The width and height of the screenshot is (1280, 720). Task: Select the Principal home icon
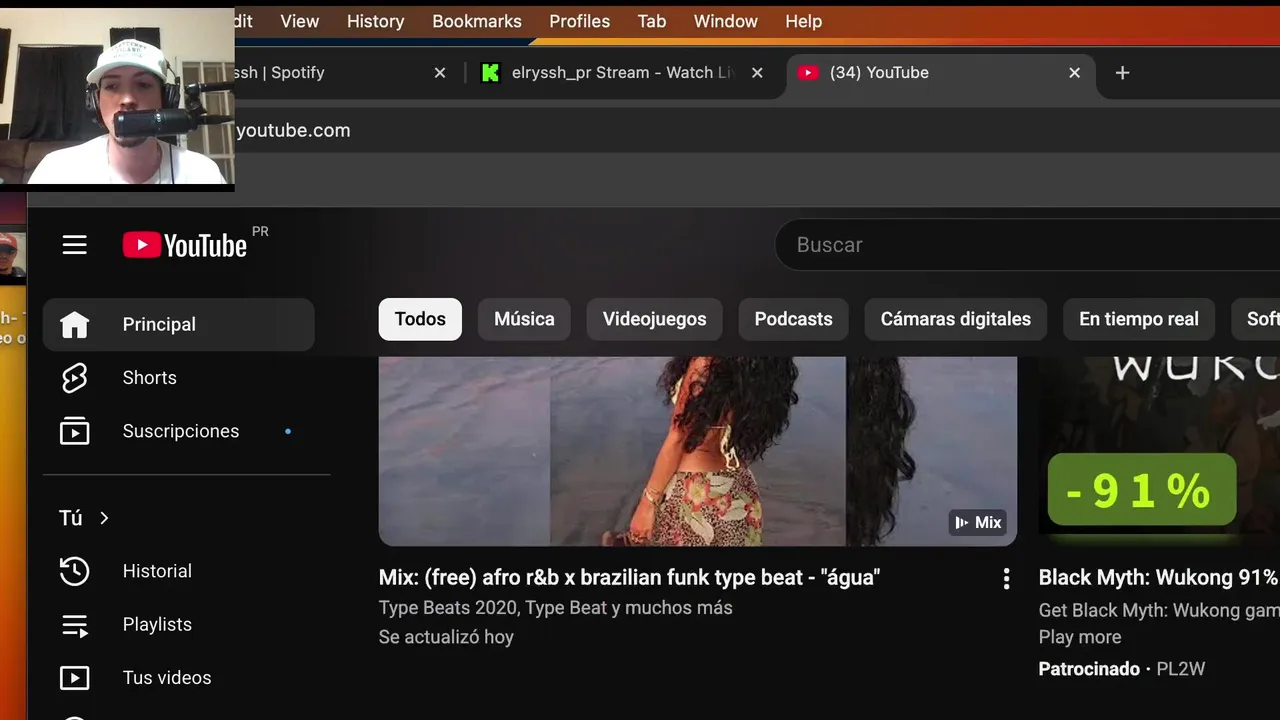tap(75, 324)
